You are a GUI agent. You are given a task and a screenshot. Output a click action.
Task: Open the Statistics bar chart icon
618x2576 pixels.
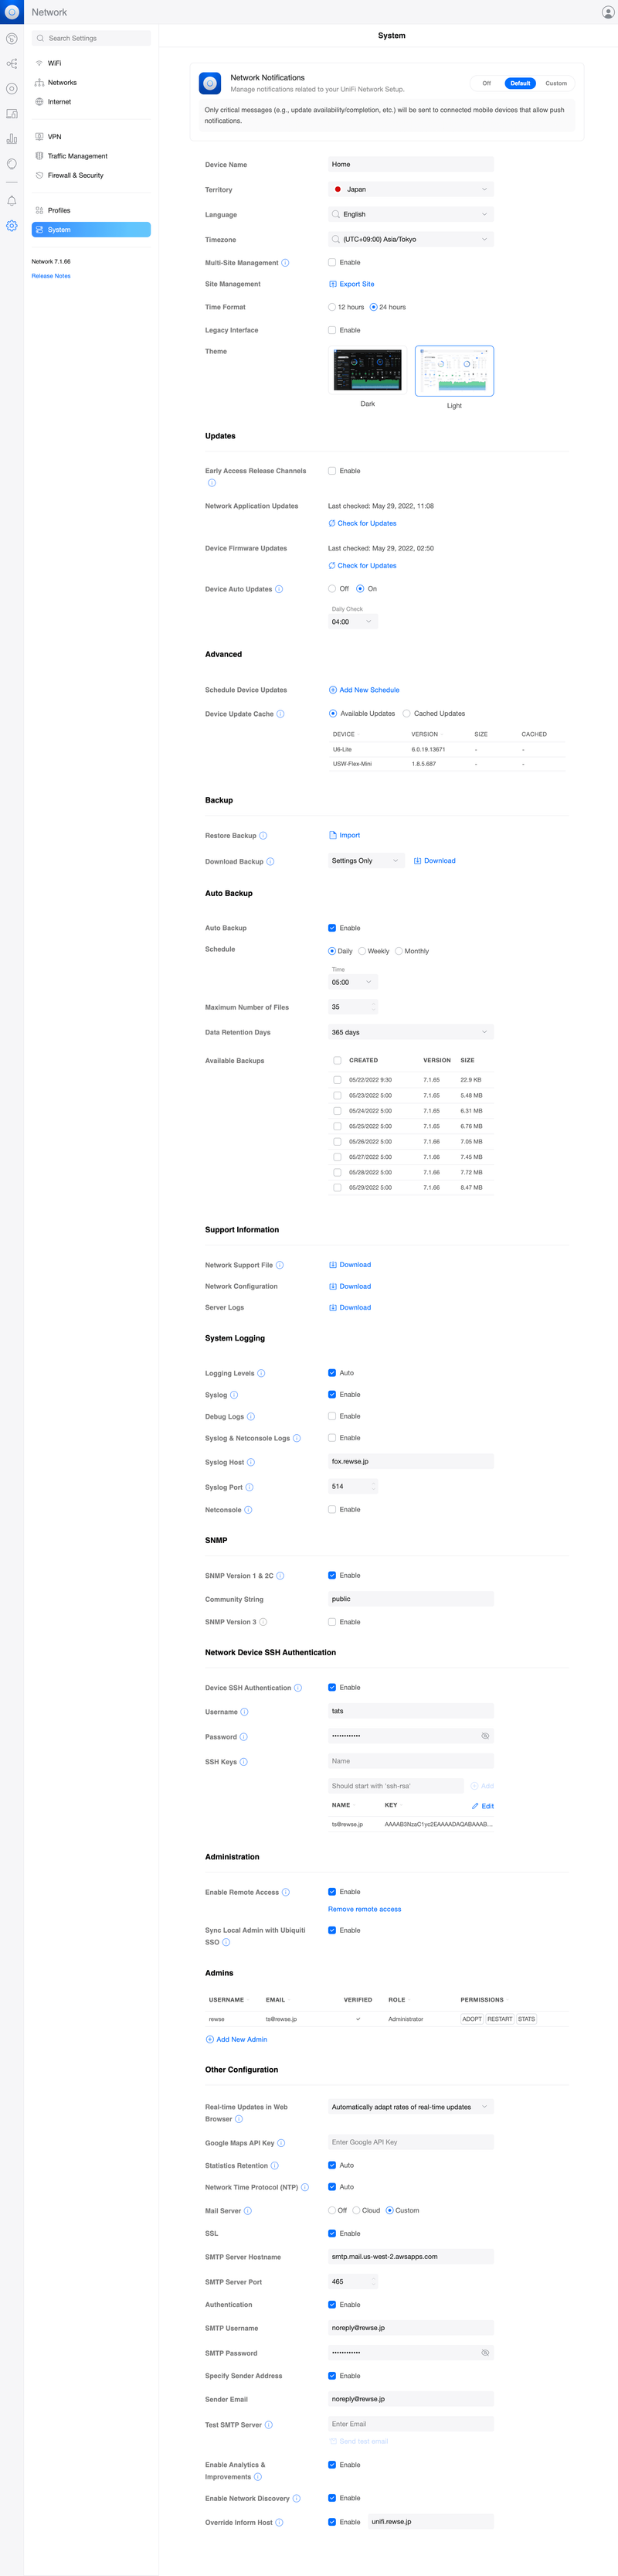[12, 139]
